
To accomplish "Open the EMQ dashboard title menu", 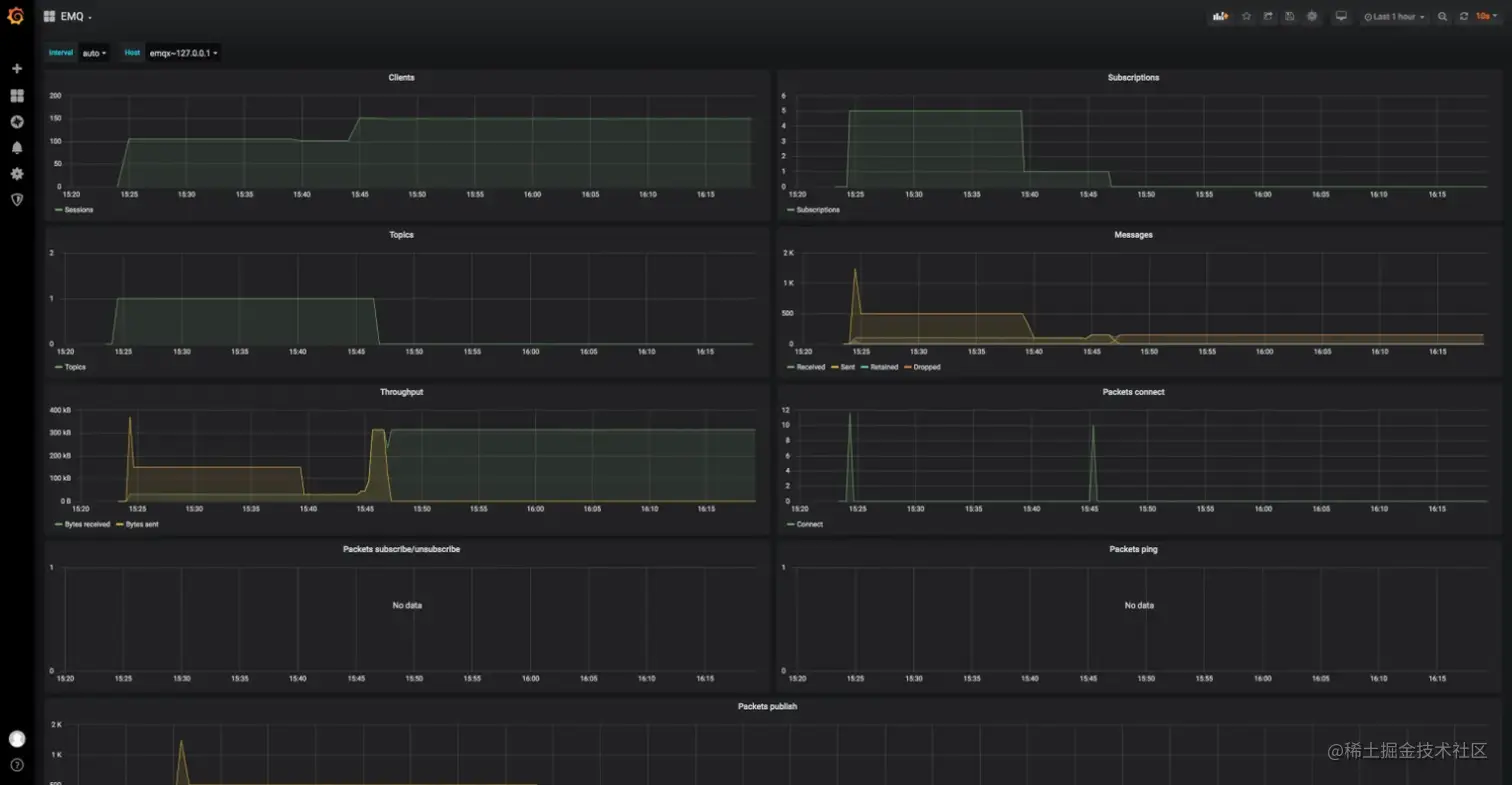I will click(x=72, y=16).
